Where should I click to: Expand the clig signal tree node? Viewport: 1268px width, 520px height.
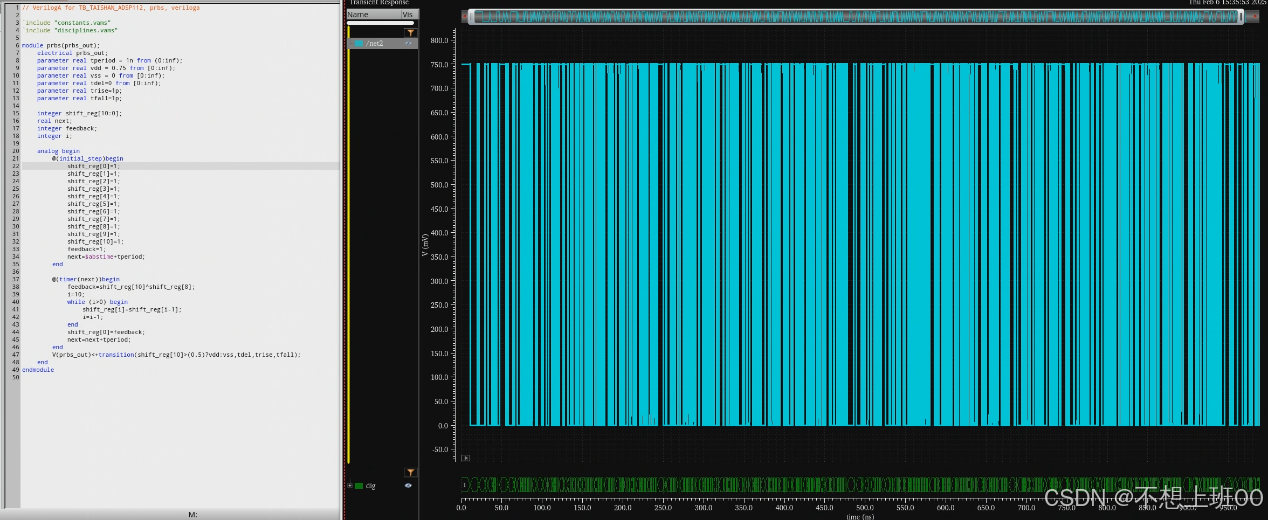coord(350,484)
